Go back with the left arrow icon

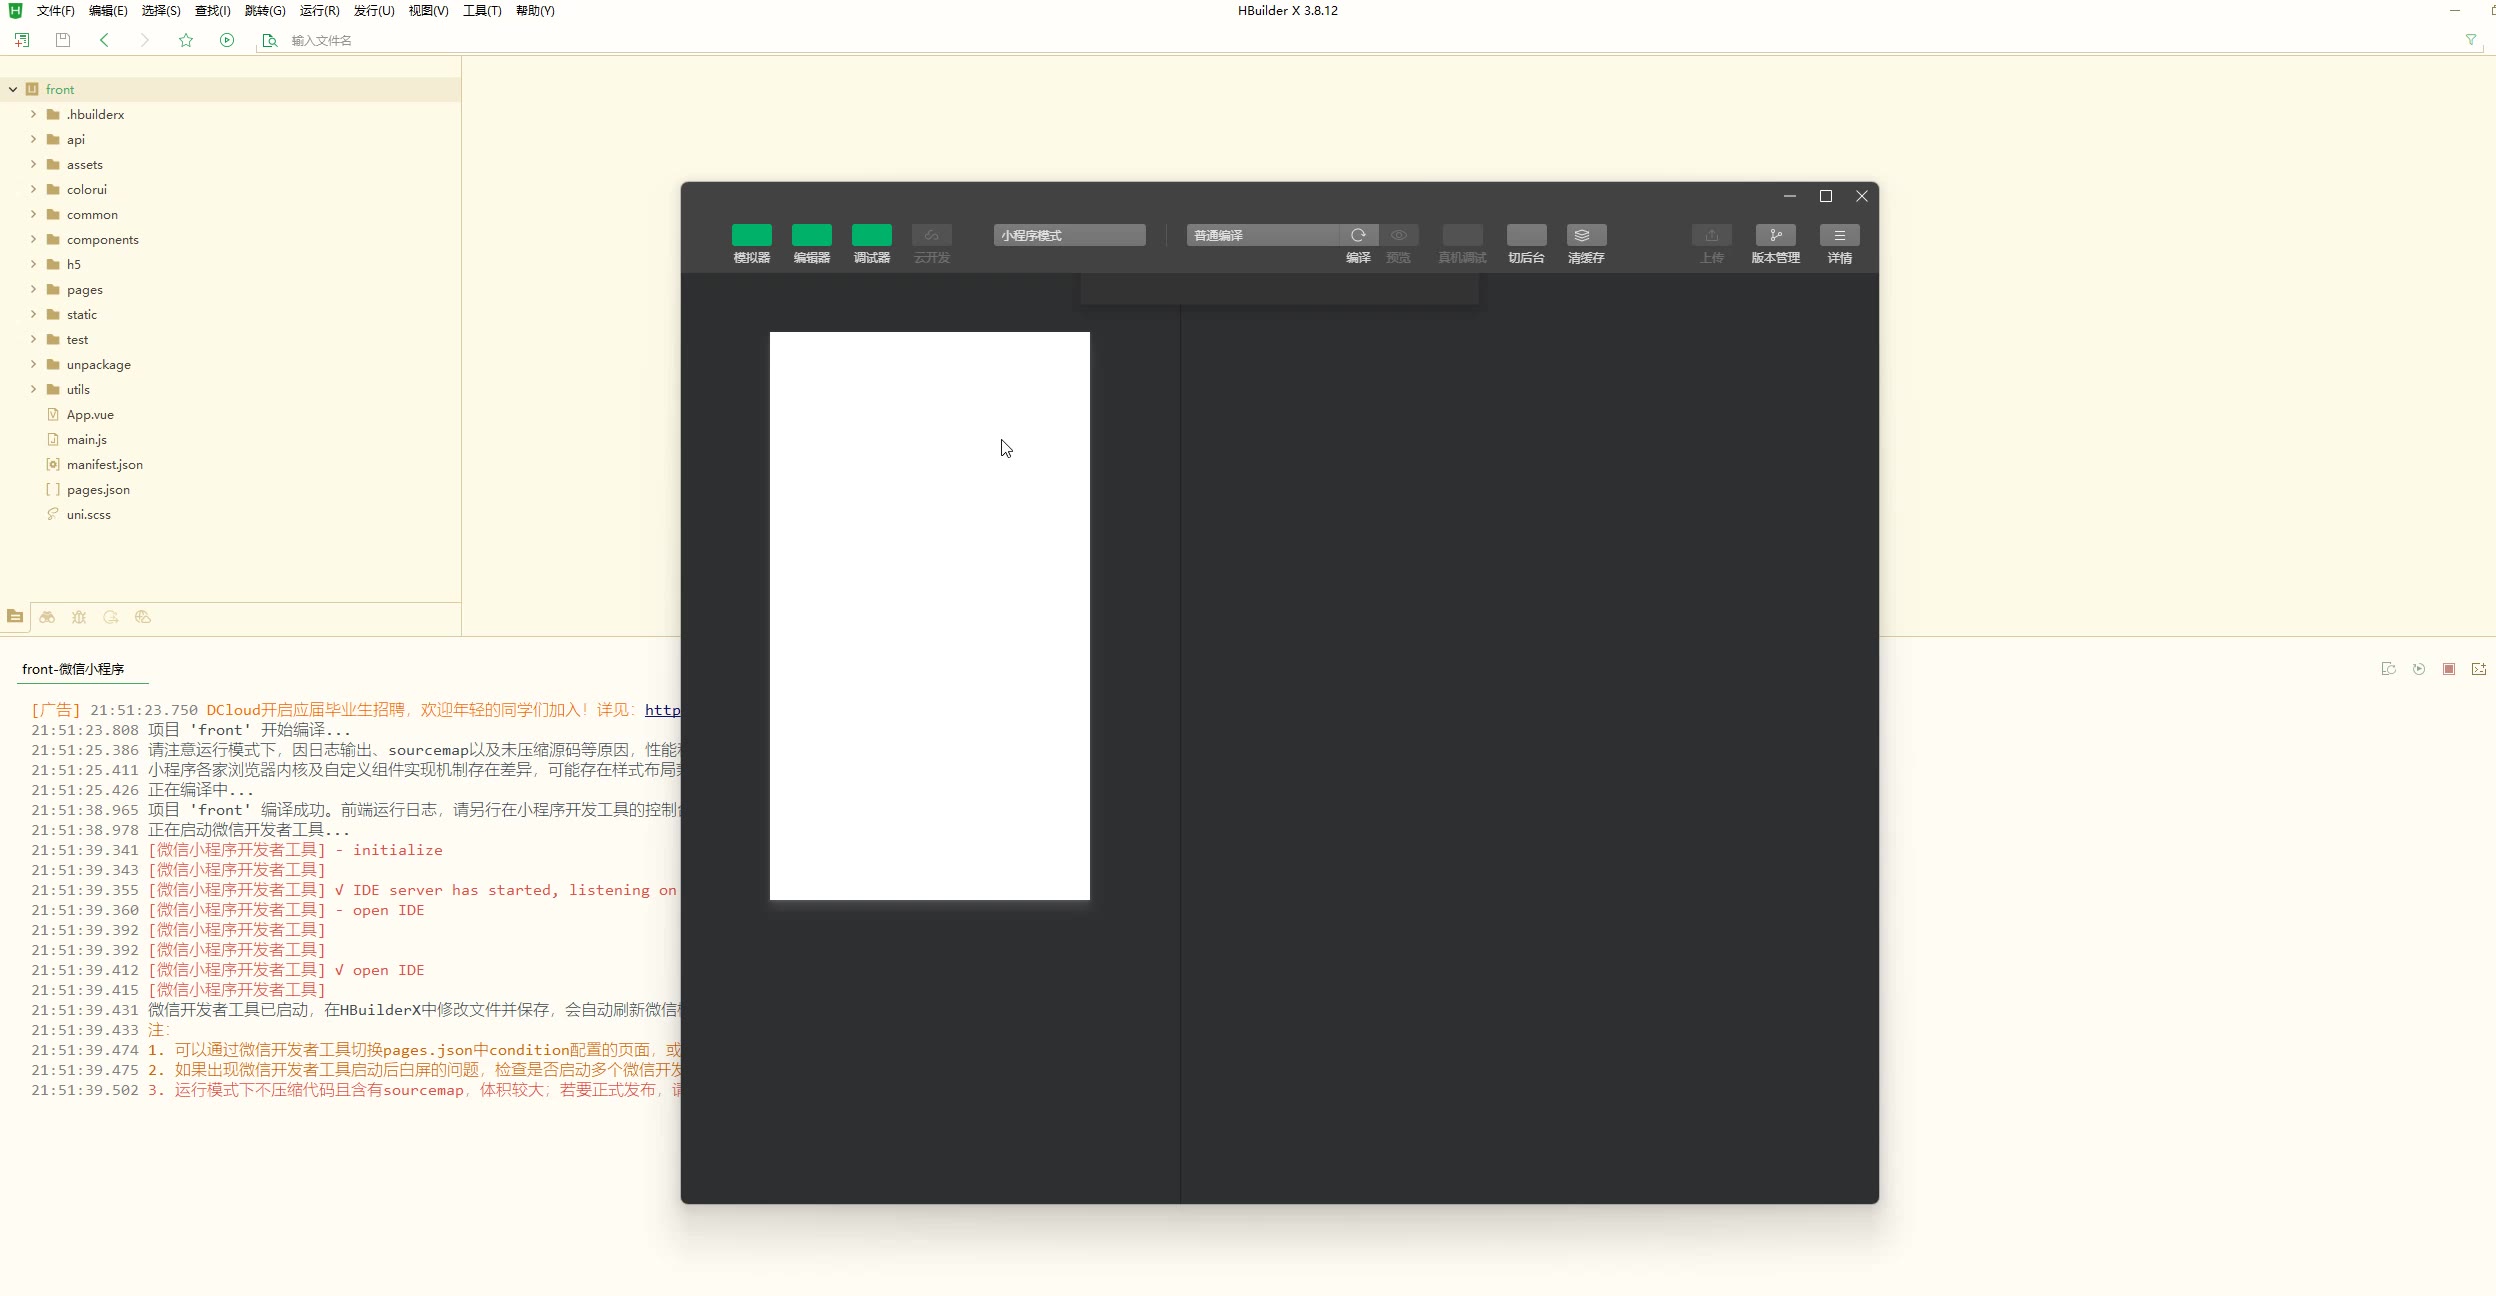(104, 40)
